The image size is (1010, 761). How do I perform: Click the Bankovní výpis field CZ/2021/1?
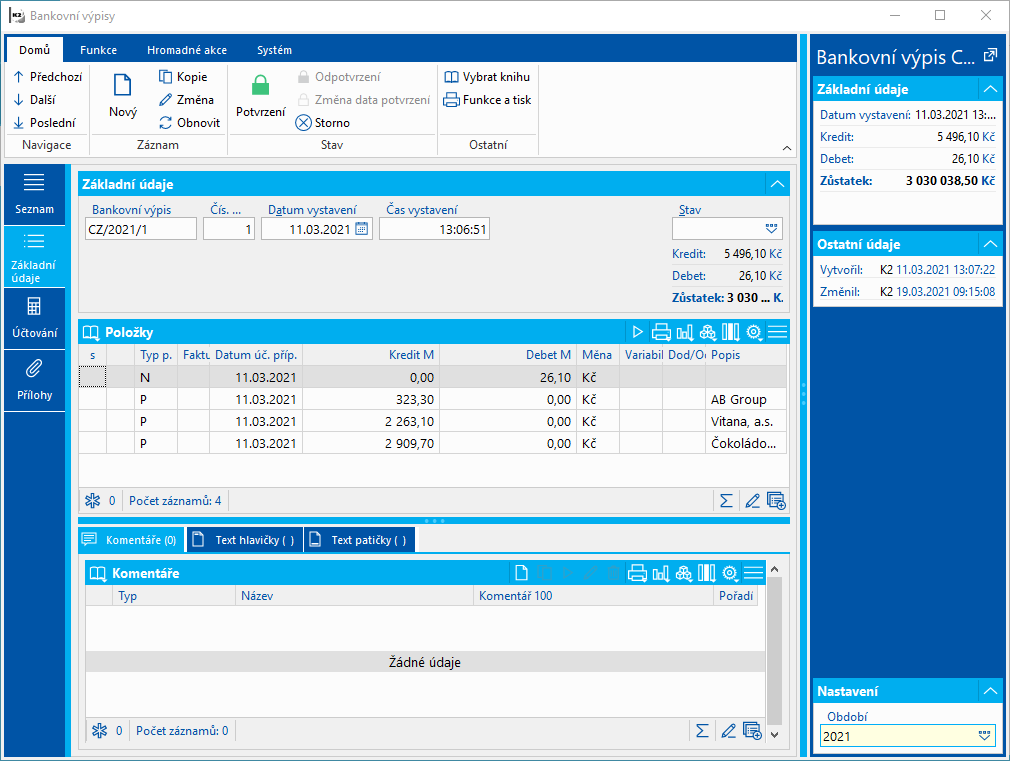coord(140,229)
